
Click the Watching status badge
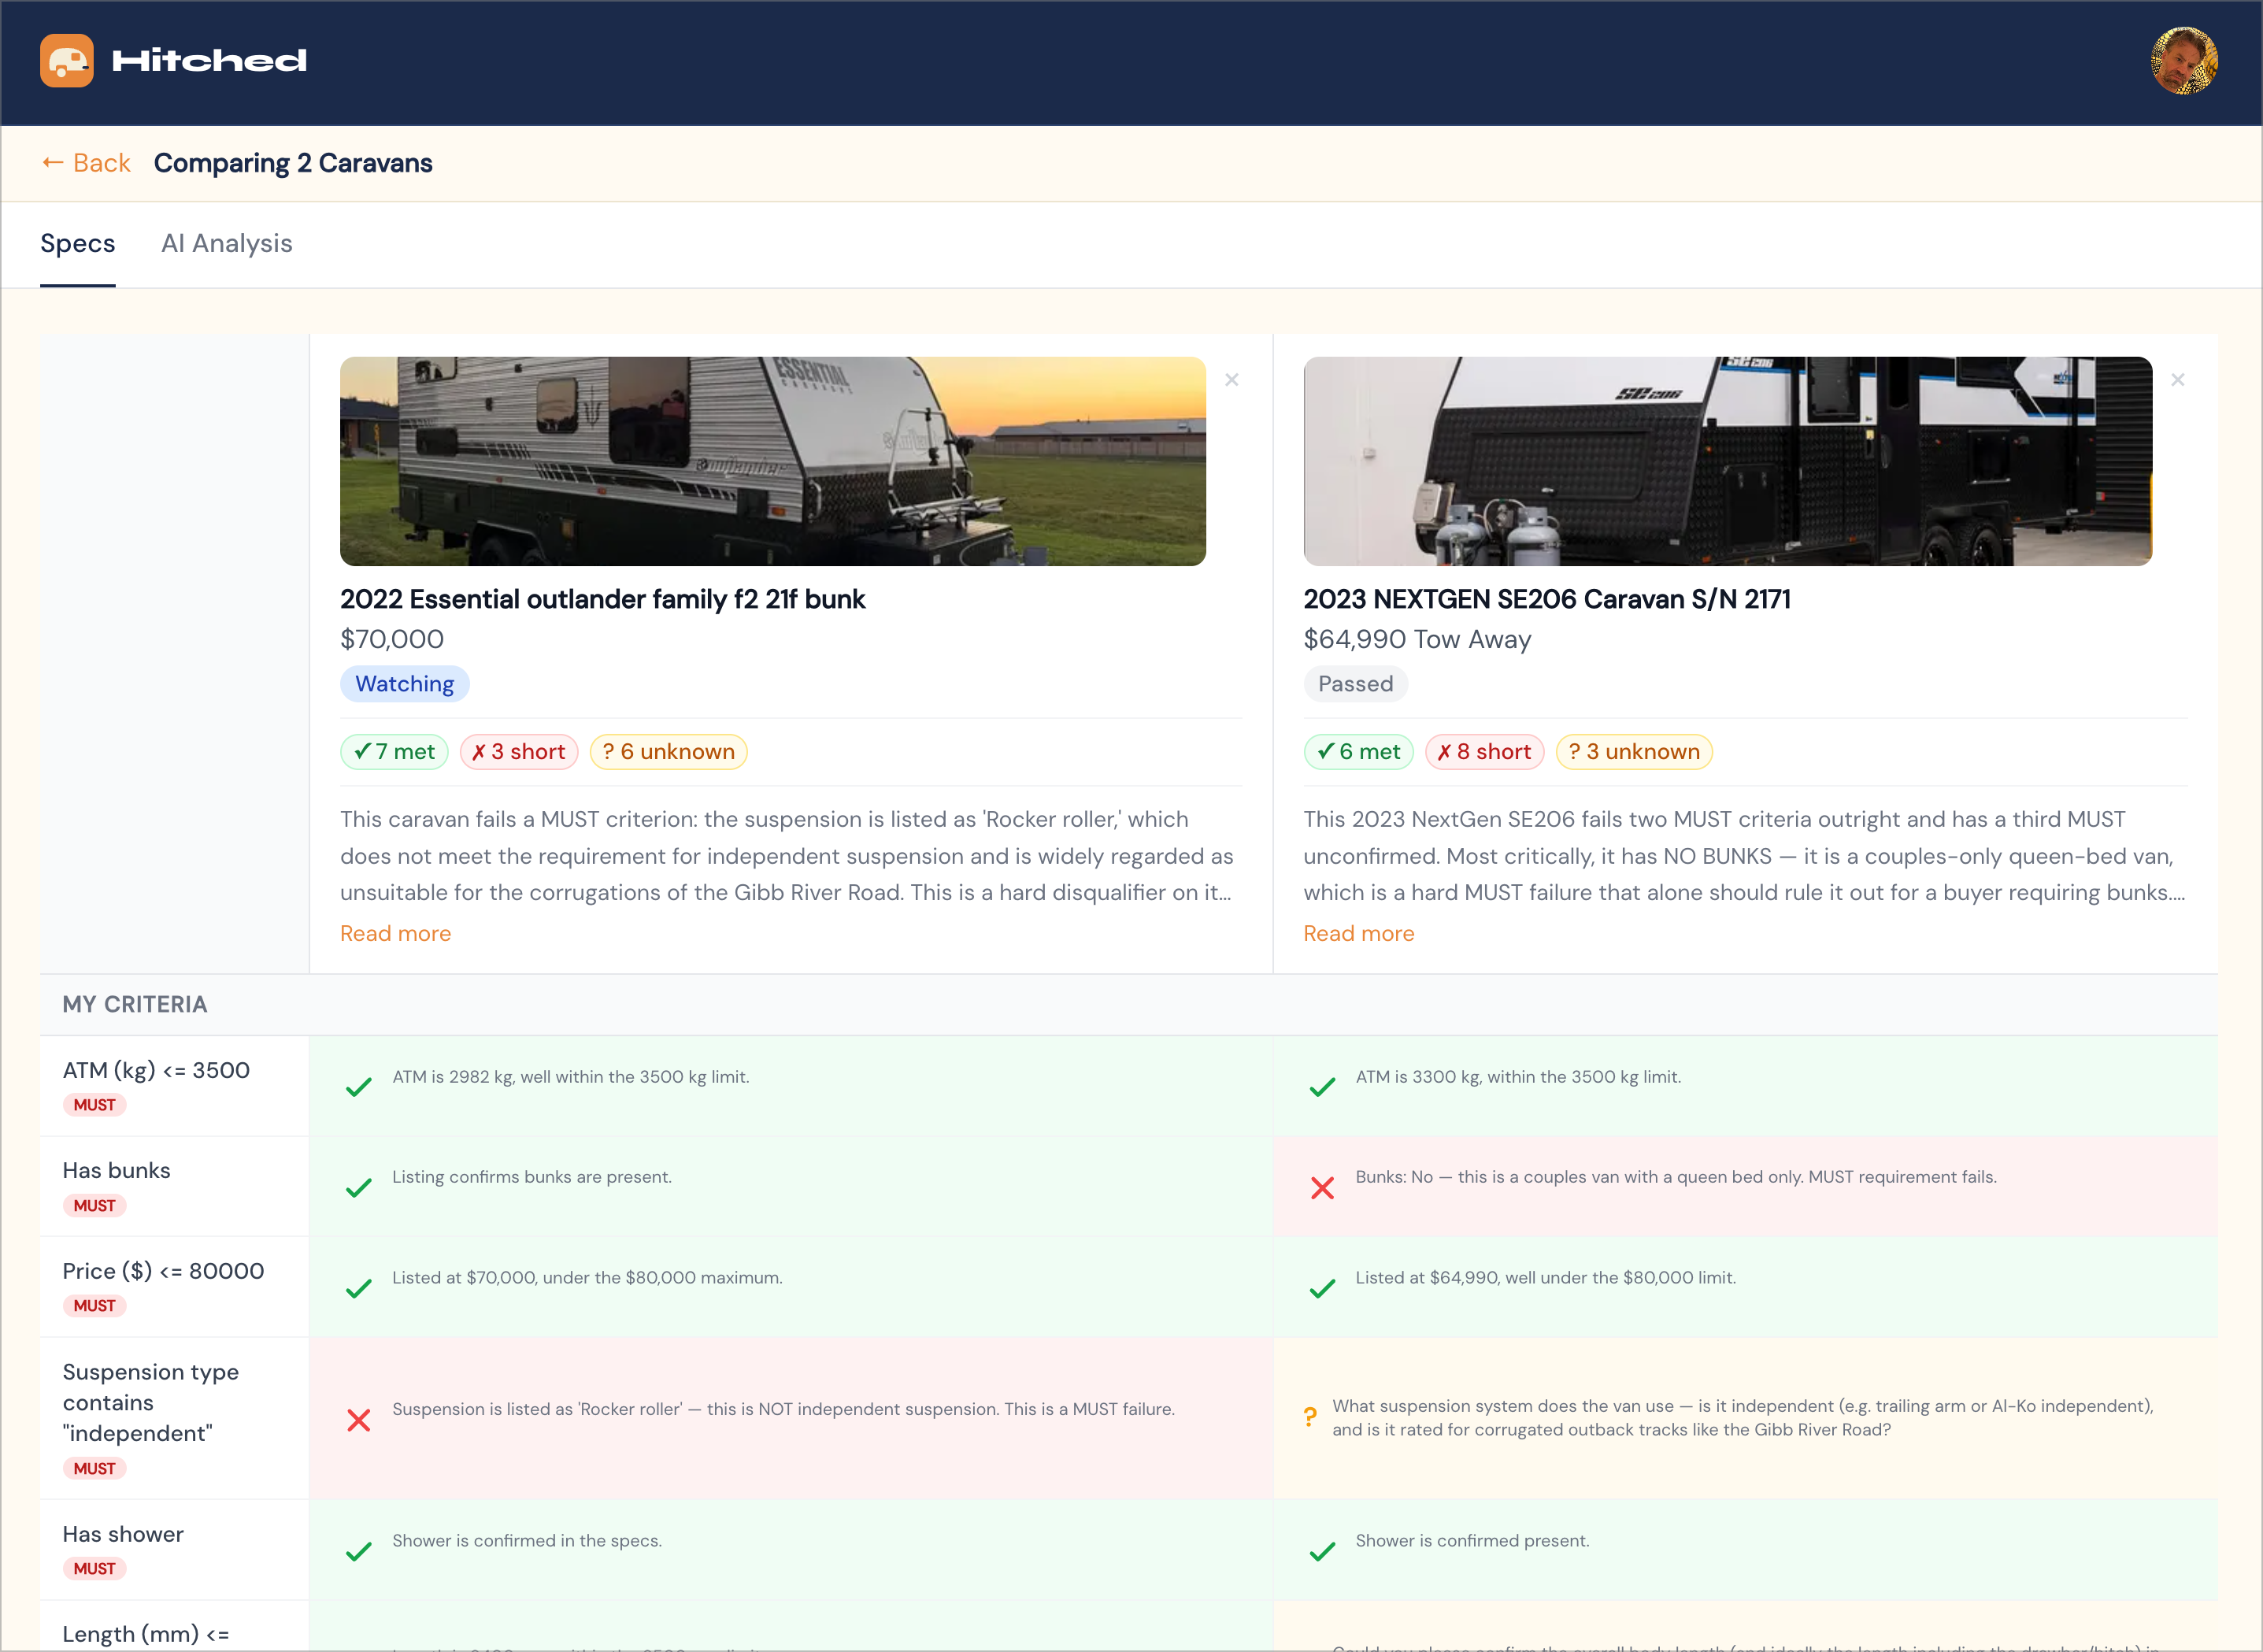tap(405, 684)
